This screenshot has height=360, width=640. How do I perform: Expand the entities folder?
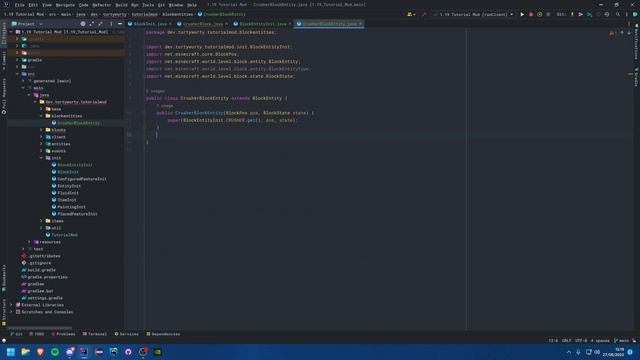41,144
